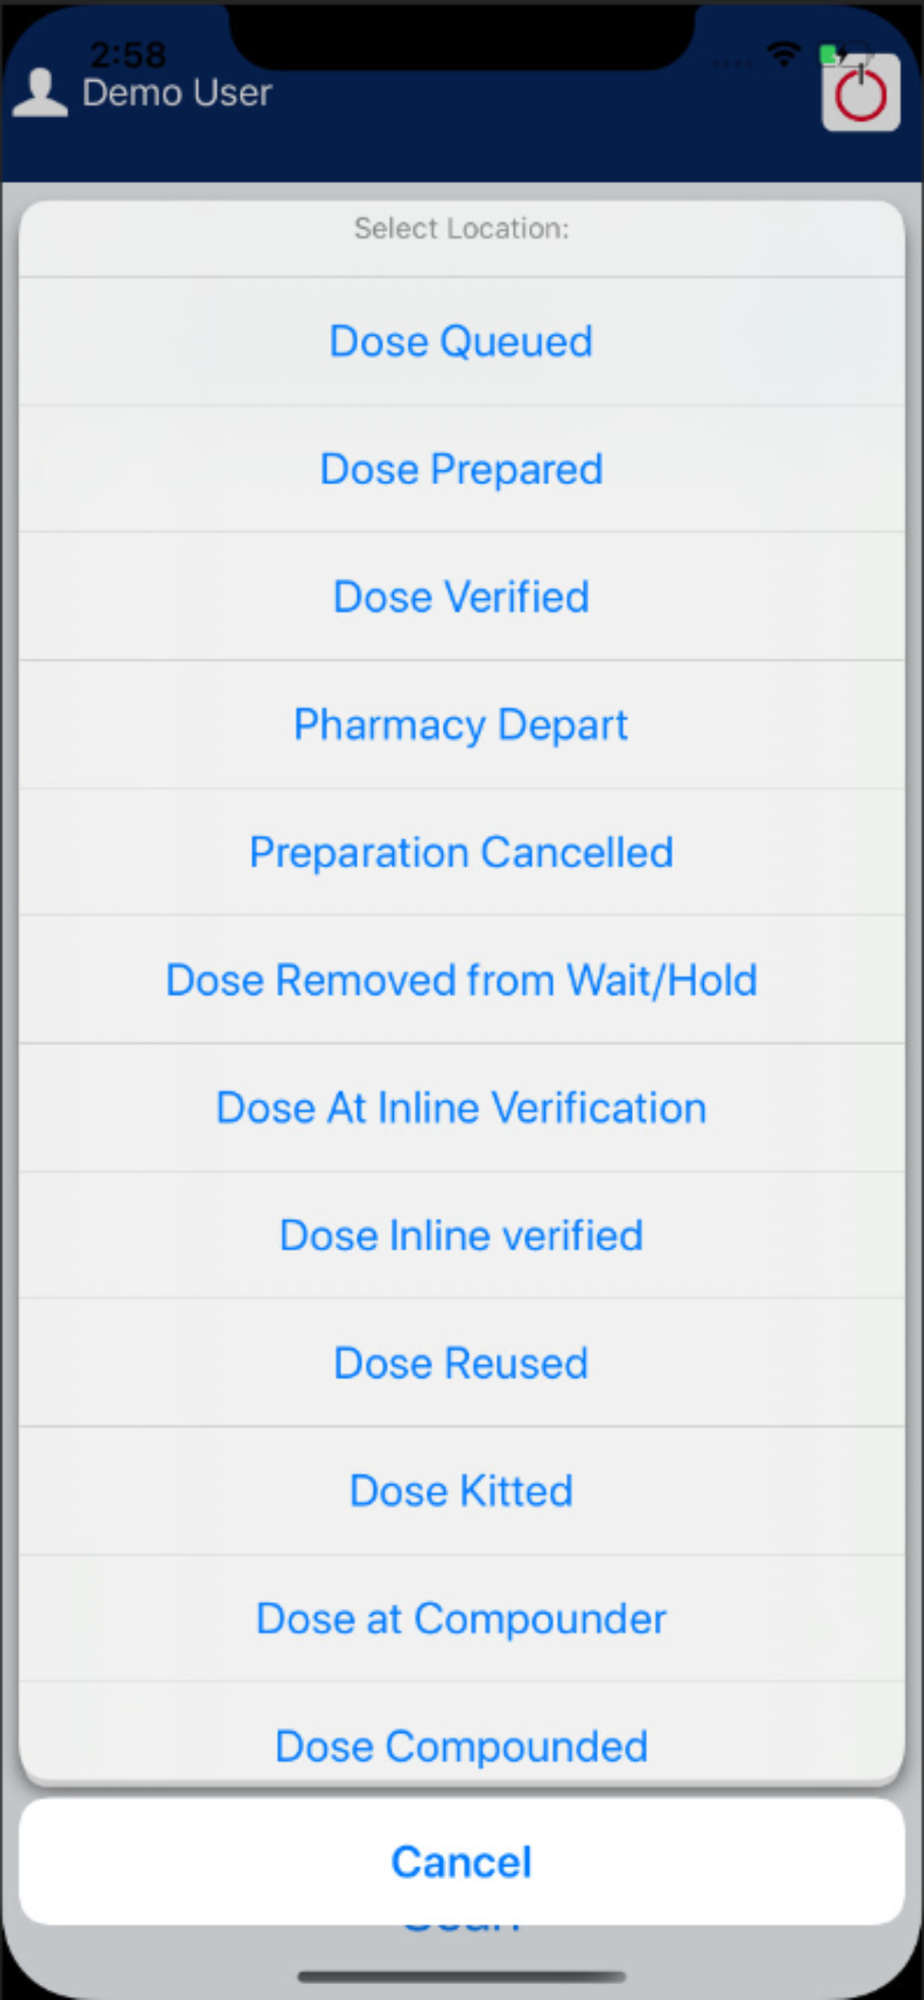Tap the Select Location header

(461, 229)
